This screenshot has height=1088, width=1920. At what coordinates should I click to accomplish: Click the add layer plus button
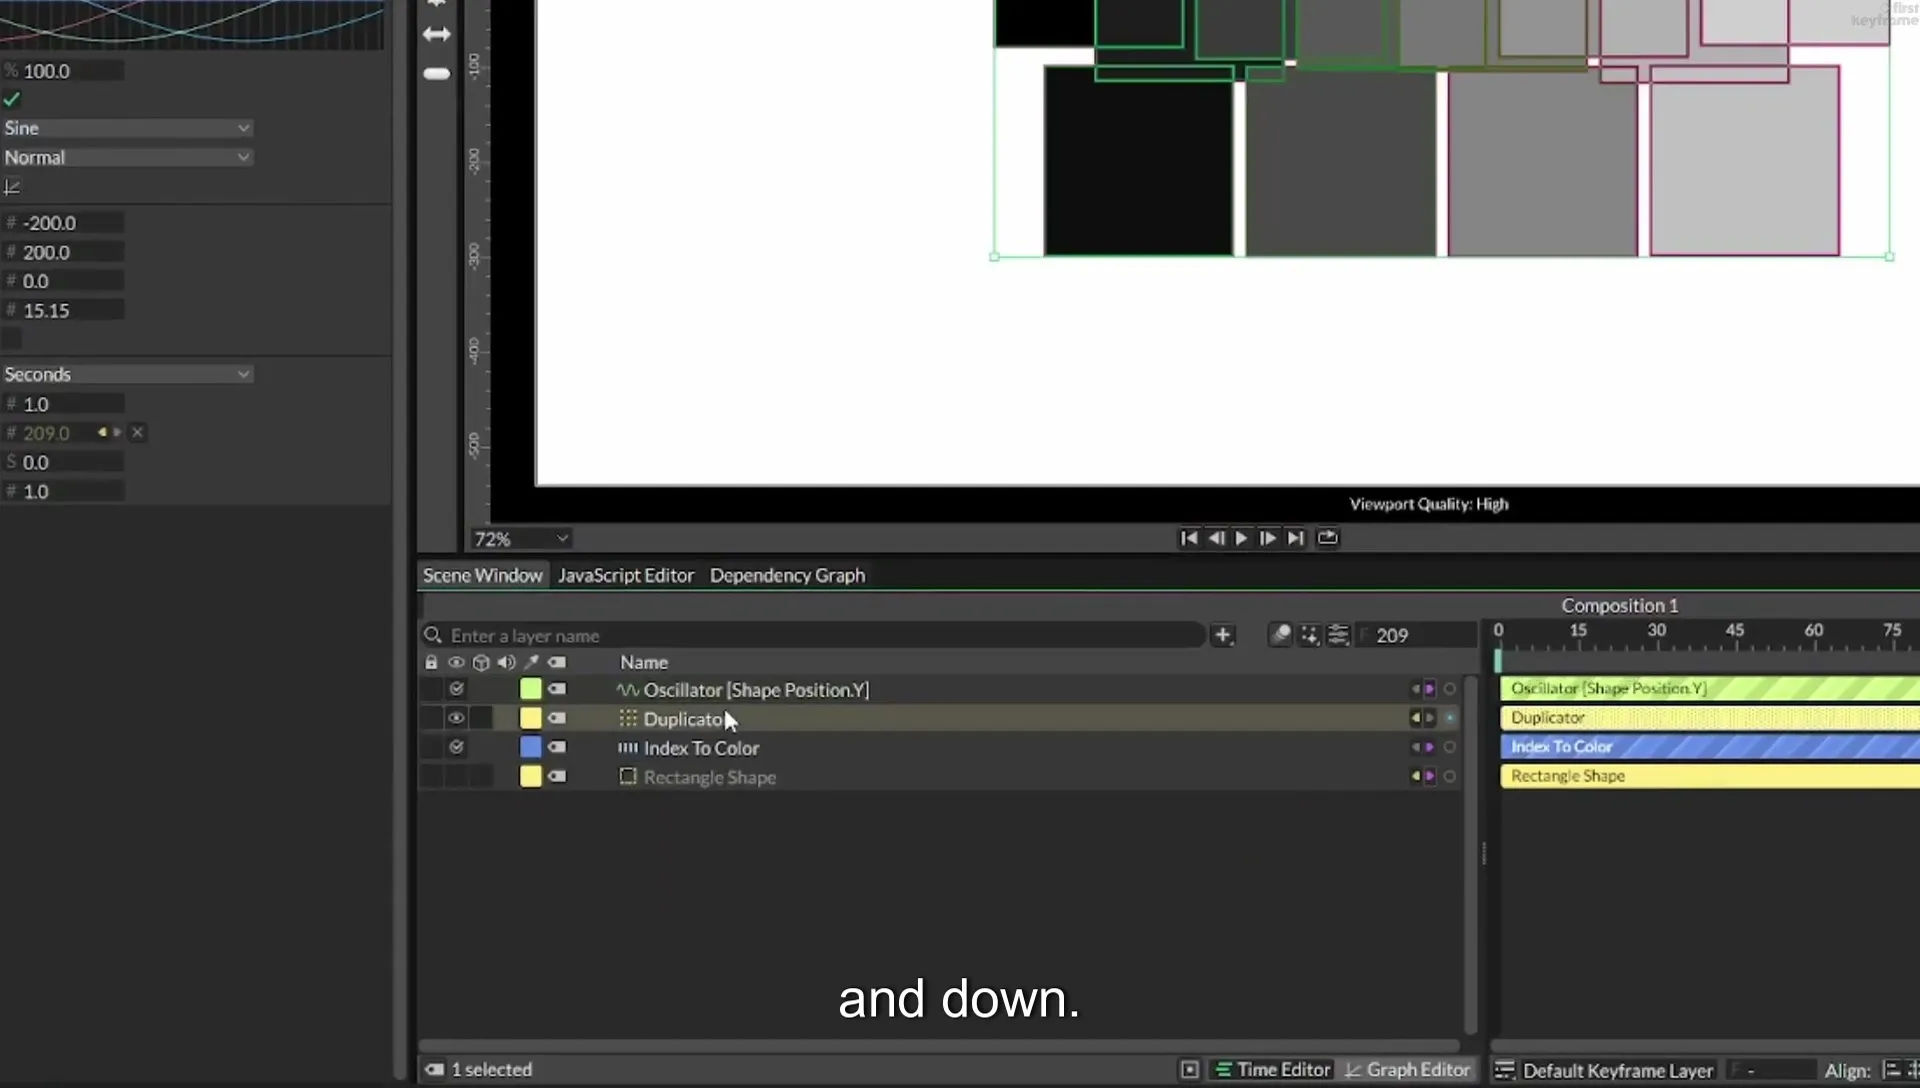click(x=1222, y=635)
